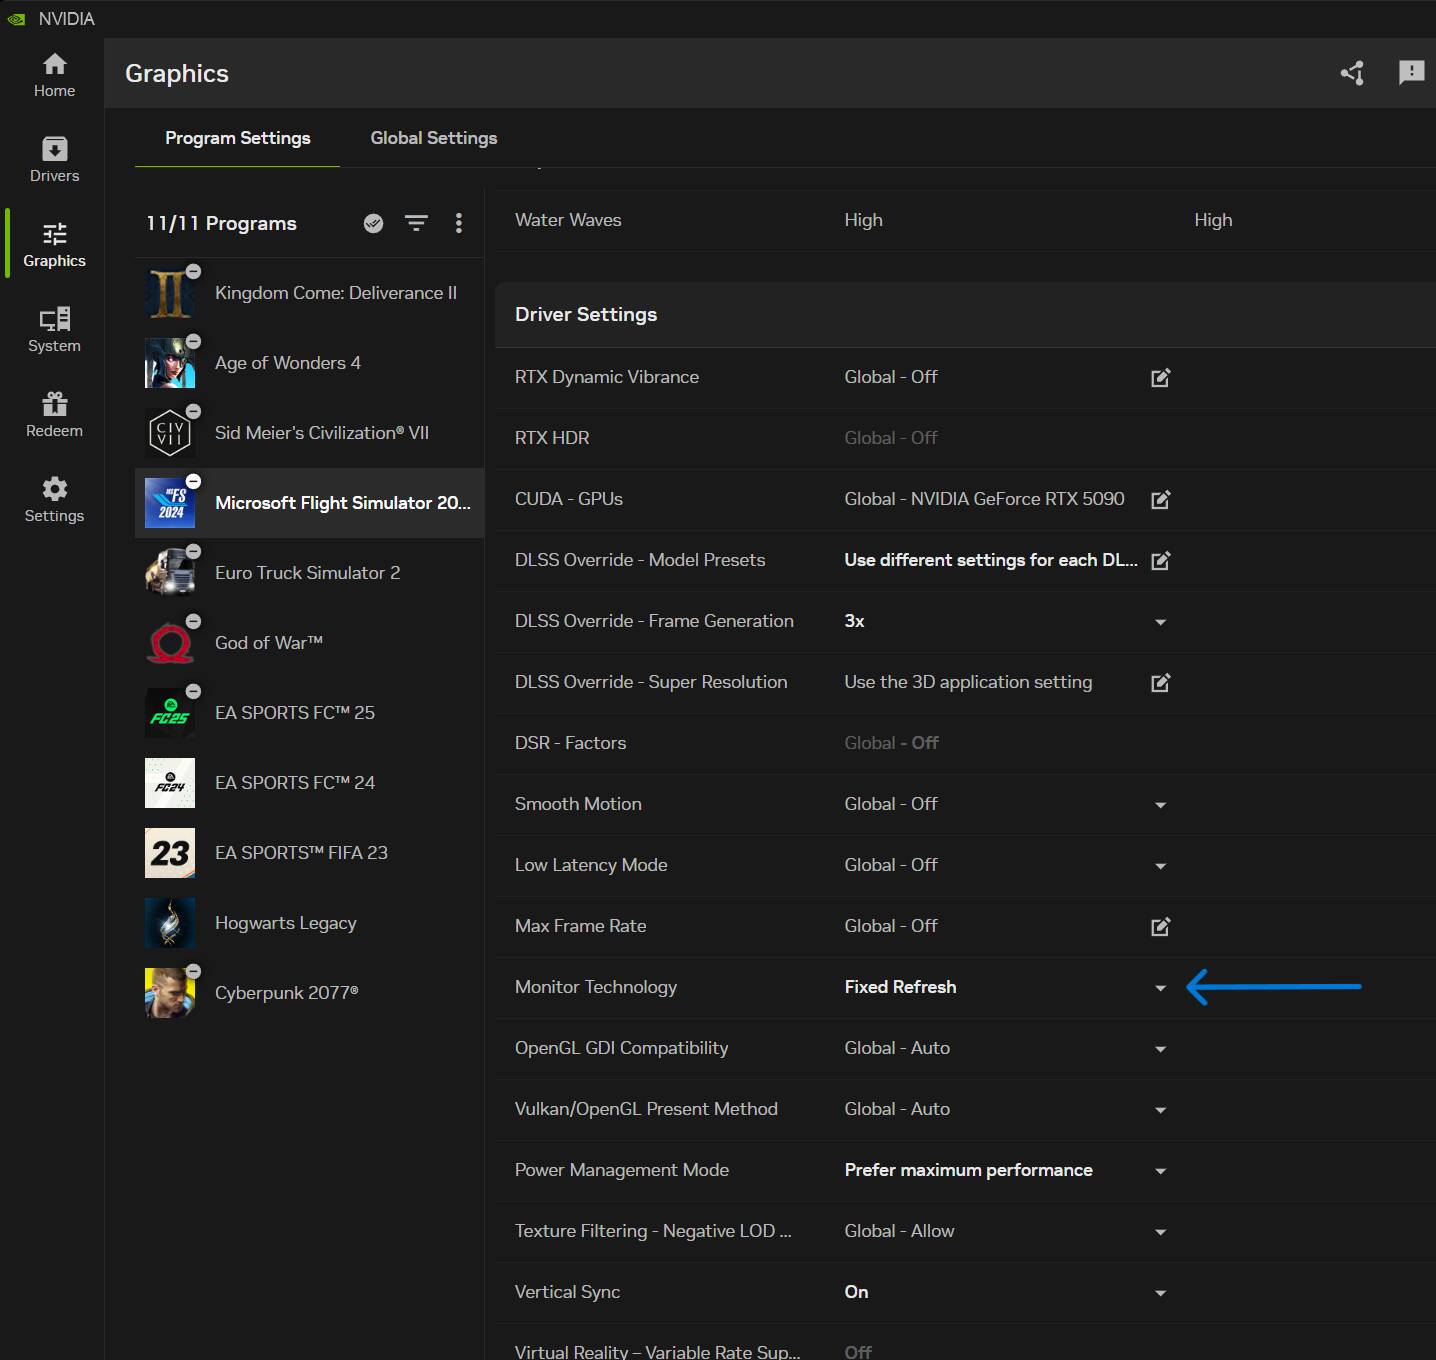Open the three-dot menu beside filter icon
1436x1360 pixels.
(x=459, y=223)
